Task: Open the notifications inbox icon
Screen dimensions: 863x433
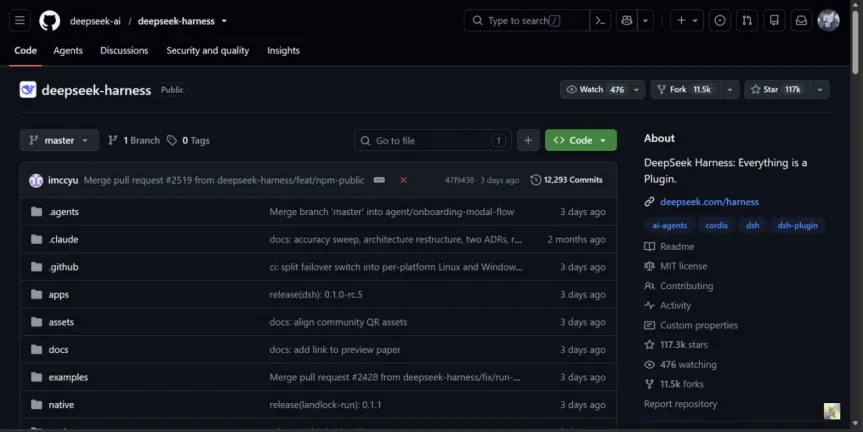Action: point(801,21)
